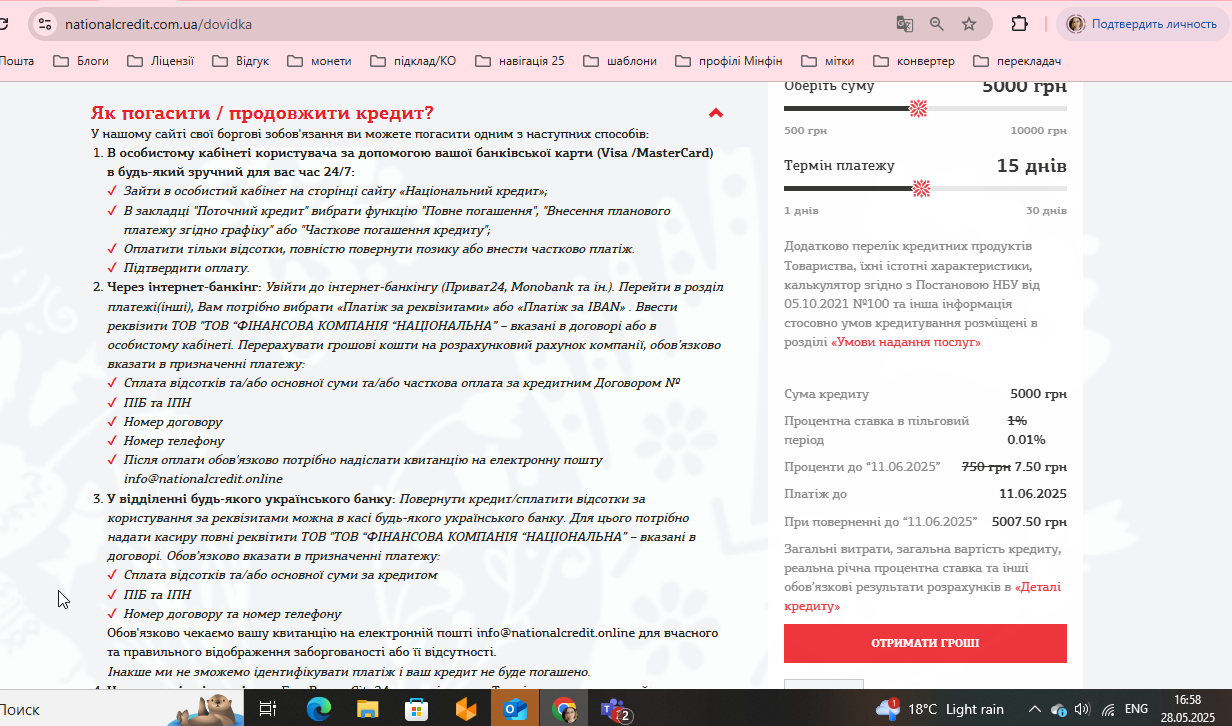Switch to Chrome on the taskbar
The image size is (1232, 726).
[x=565, y=709]
